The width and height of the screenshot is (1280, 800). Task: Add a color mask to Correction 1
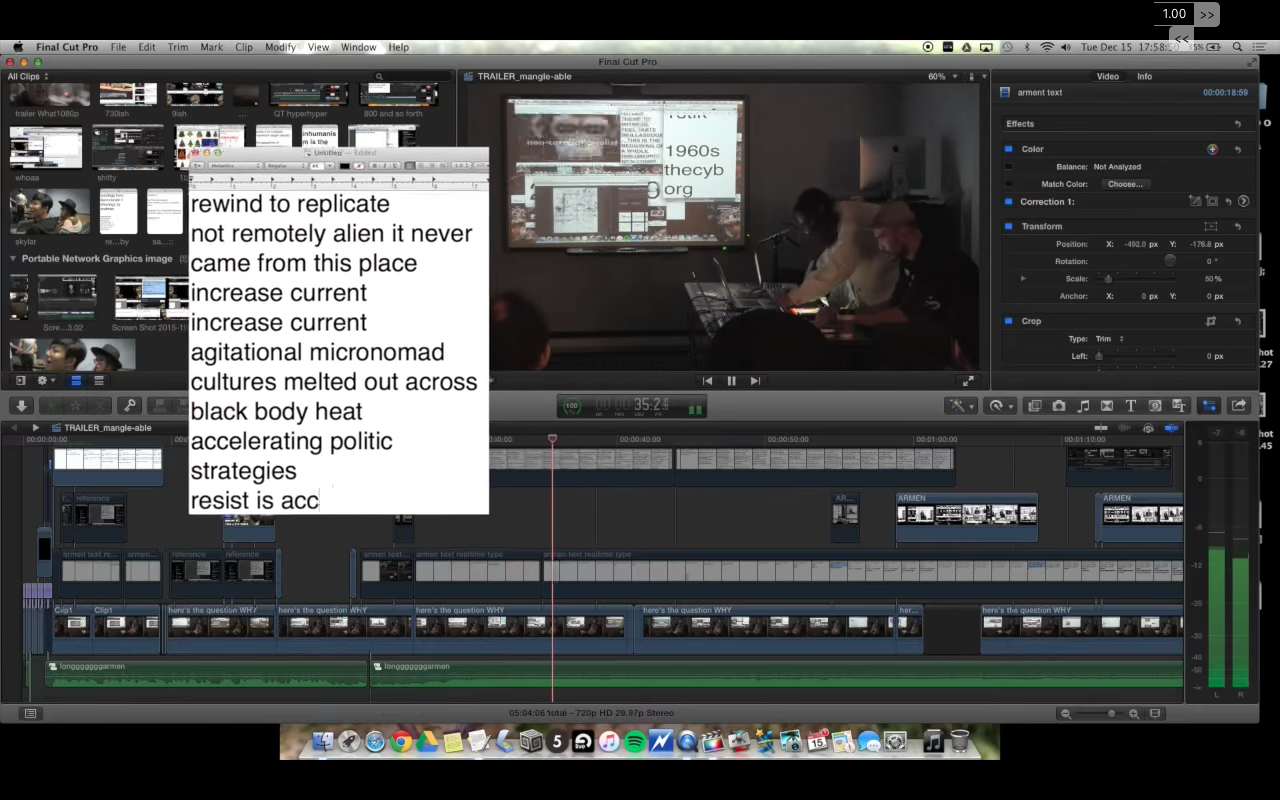(1195, 201)
